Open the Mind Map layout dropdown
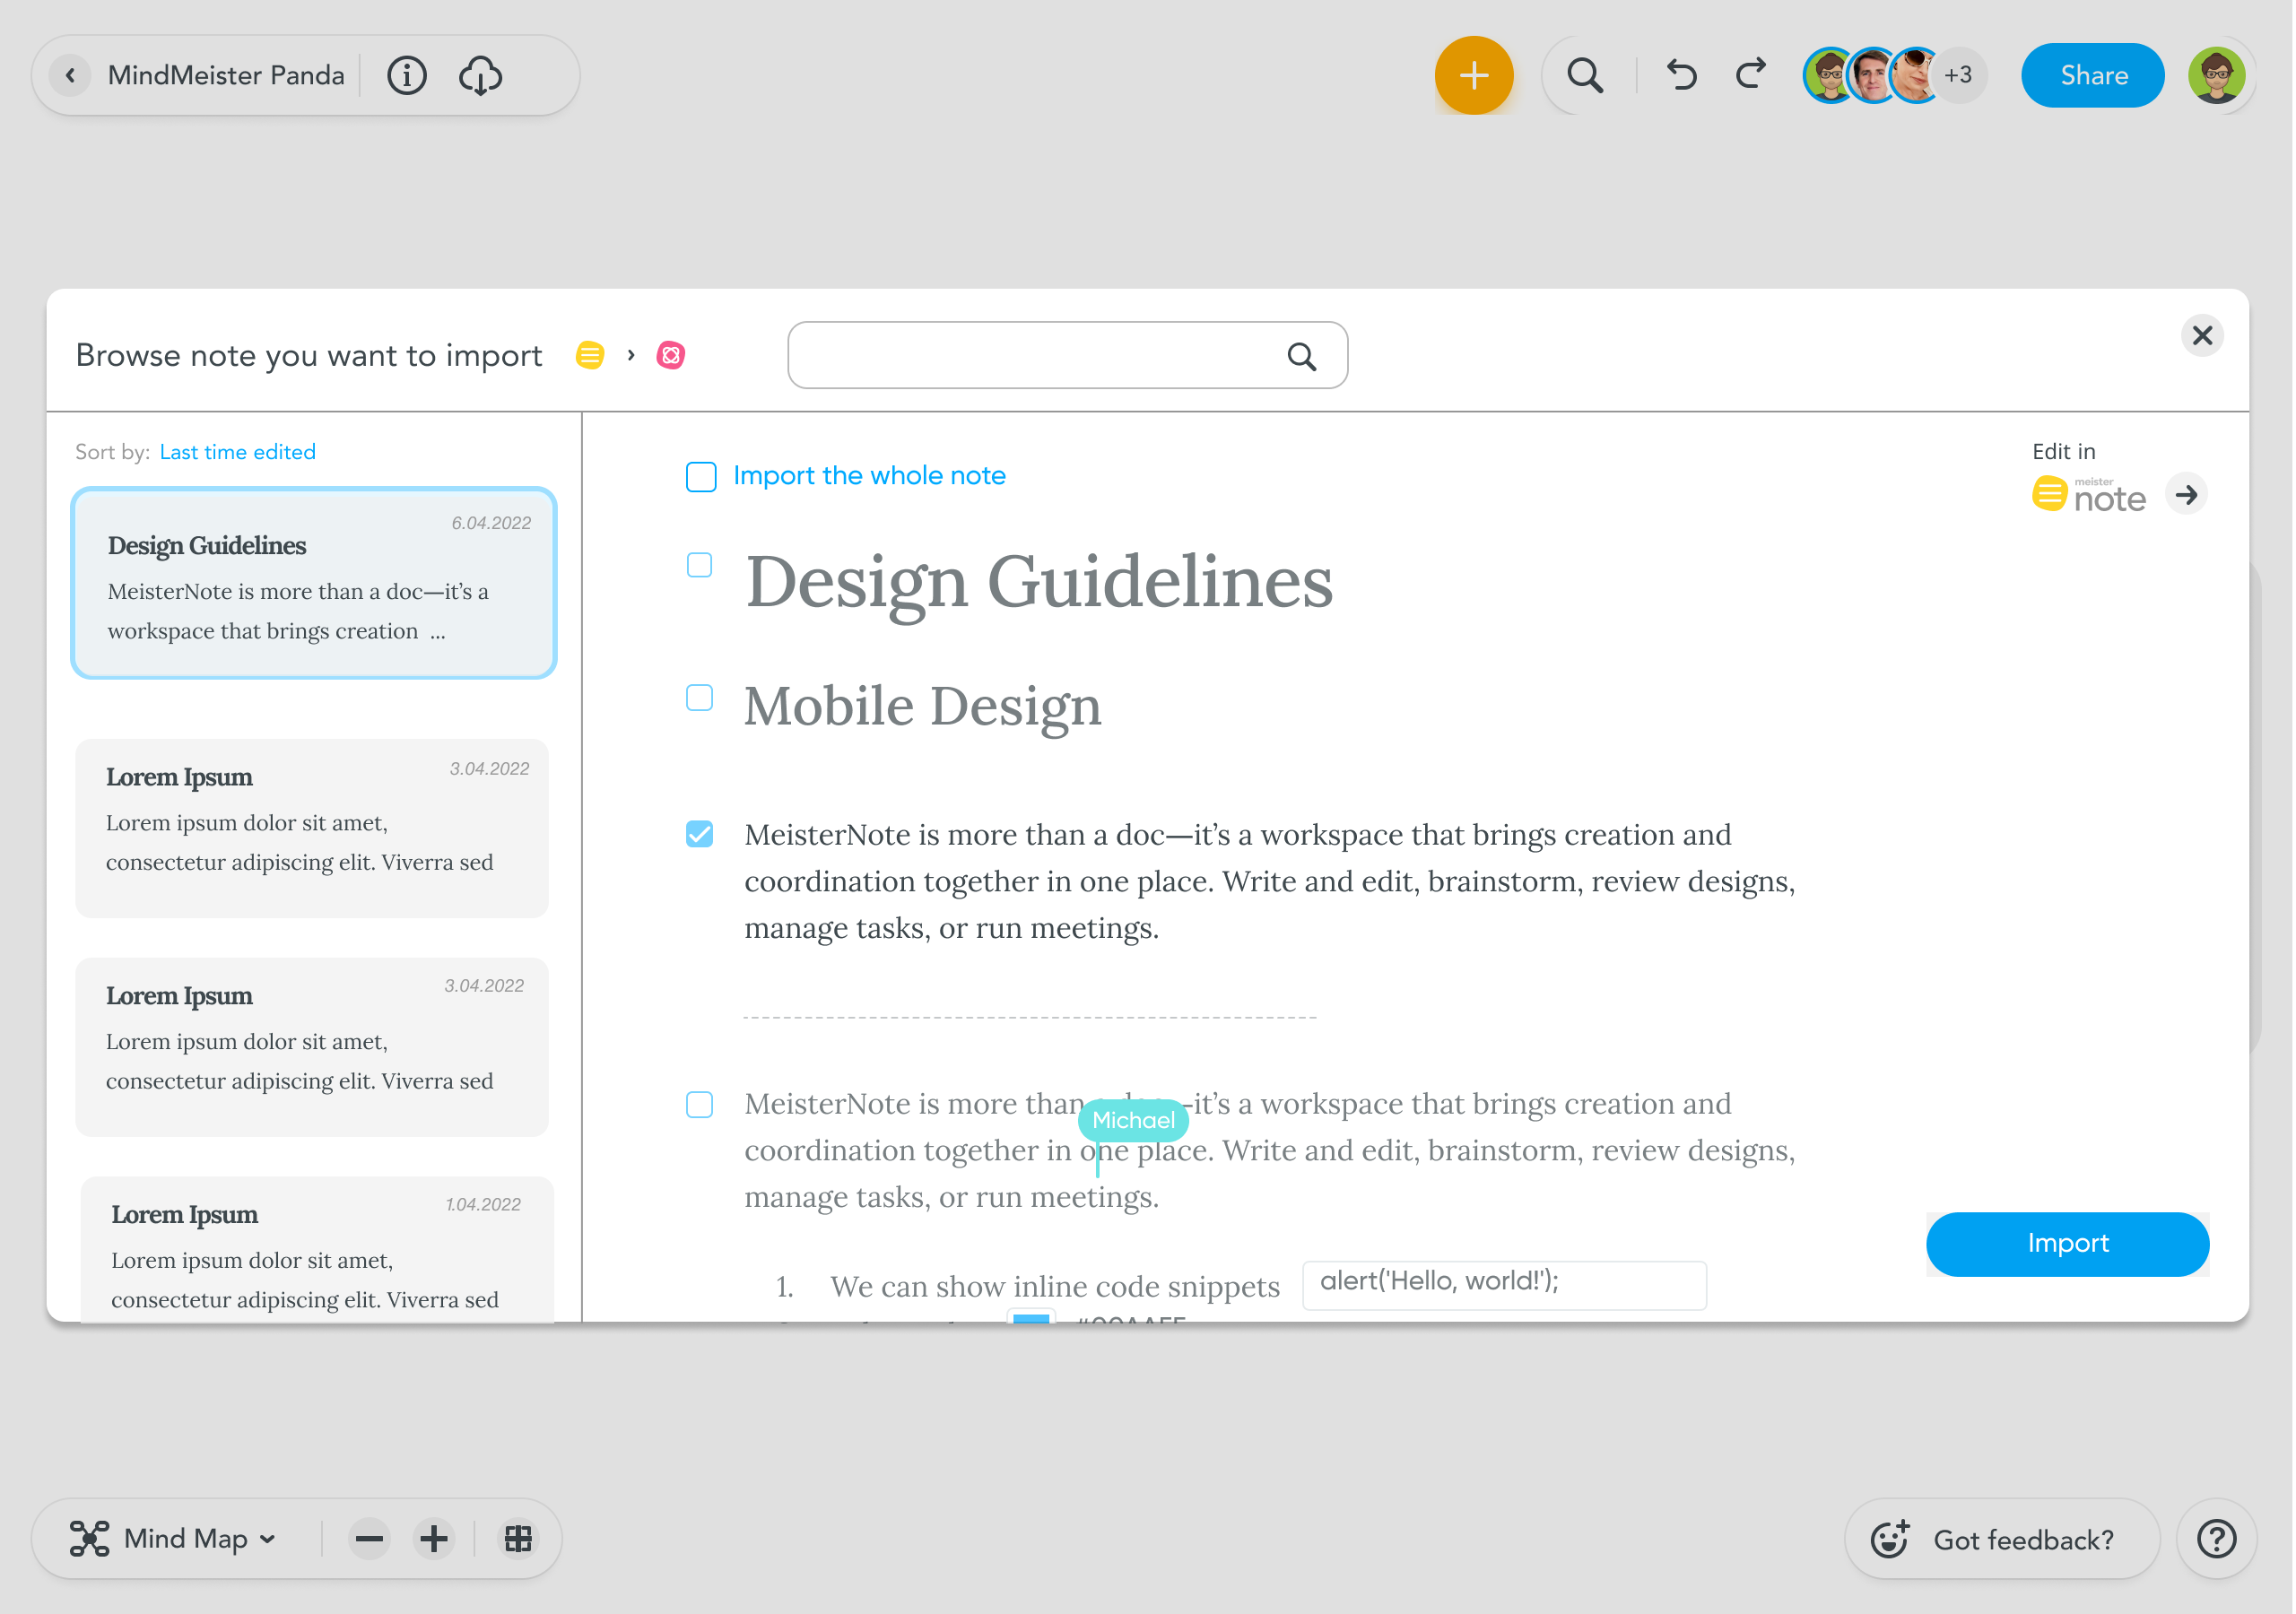The image size is (2296, 1614). pos(173,1538)
